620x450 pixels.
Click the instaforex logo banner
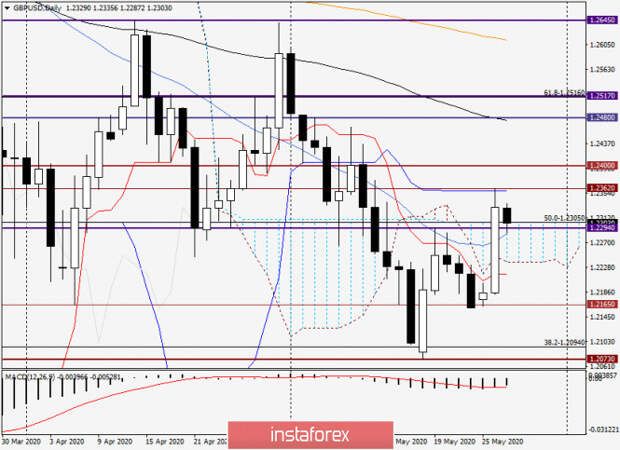point(310,435)
